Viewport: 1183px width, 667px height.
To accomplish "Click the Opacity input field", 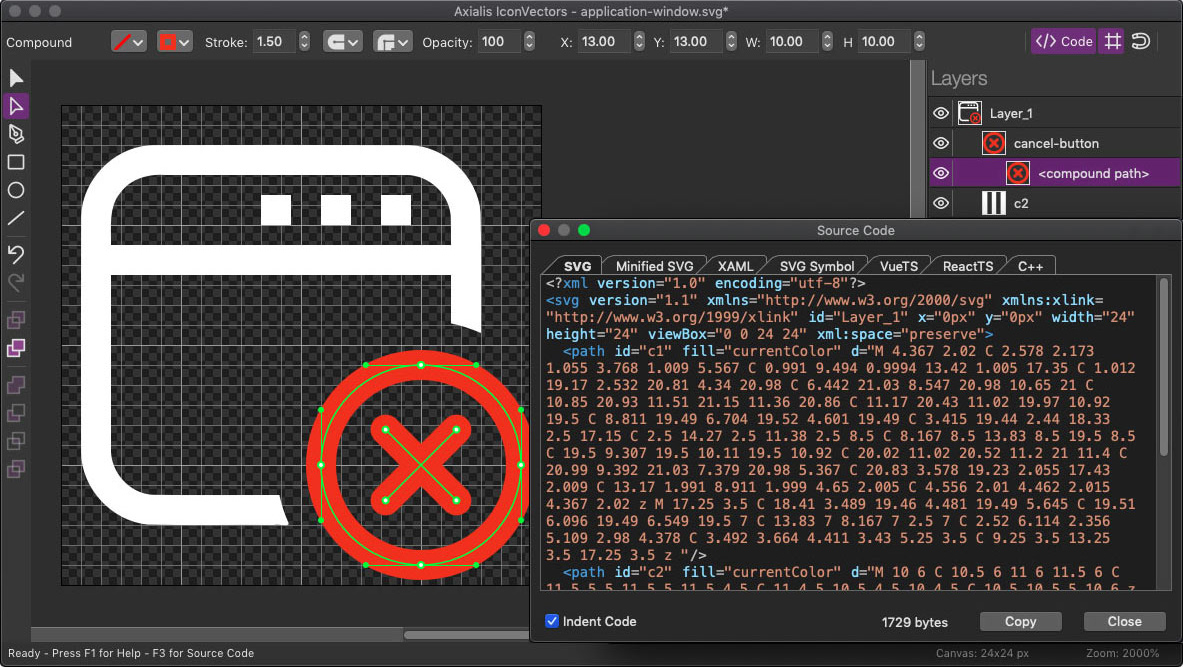I will 499,42.
